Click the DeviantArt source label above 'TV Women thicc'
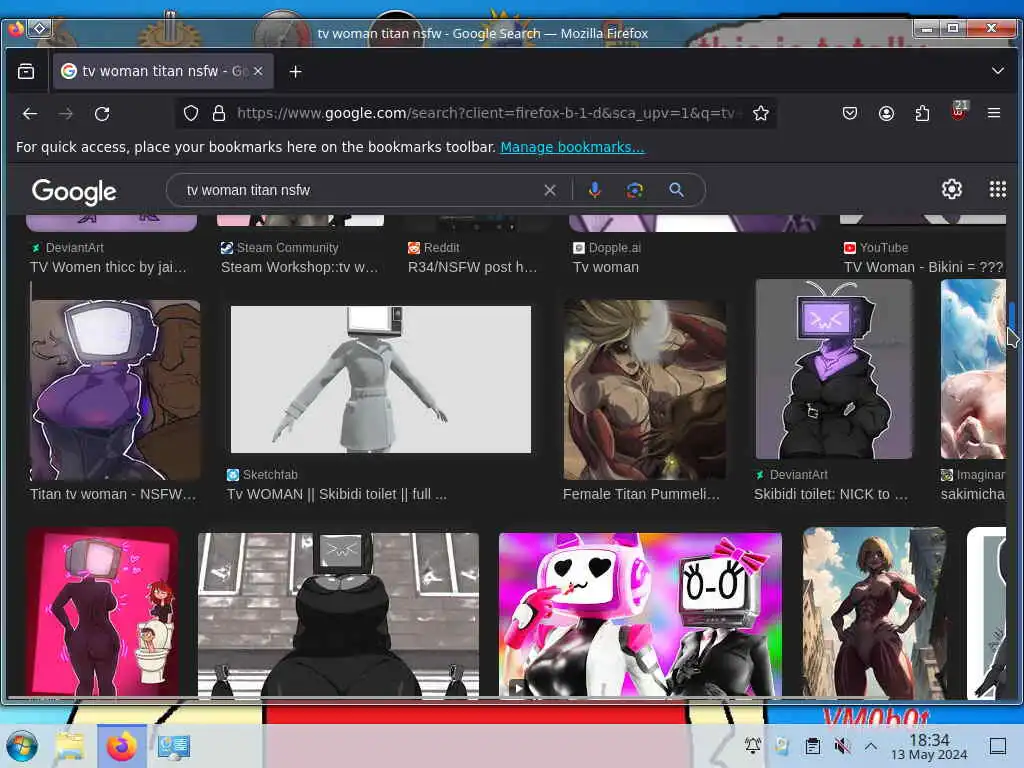Screen dimensions: 1024x768 click(x=74, y=248)
